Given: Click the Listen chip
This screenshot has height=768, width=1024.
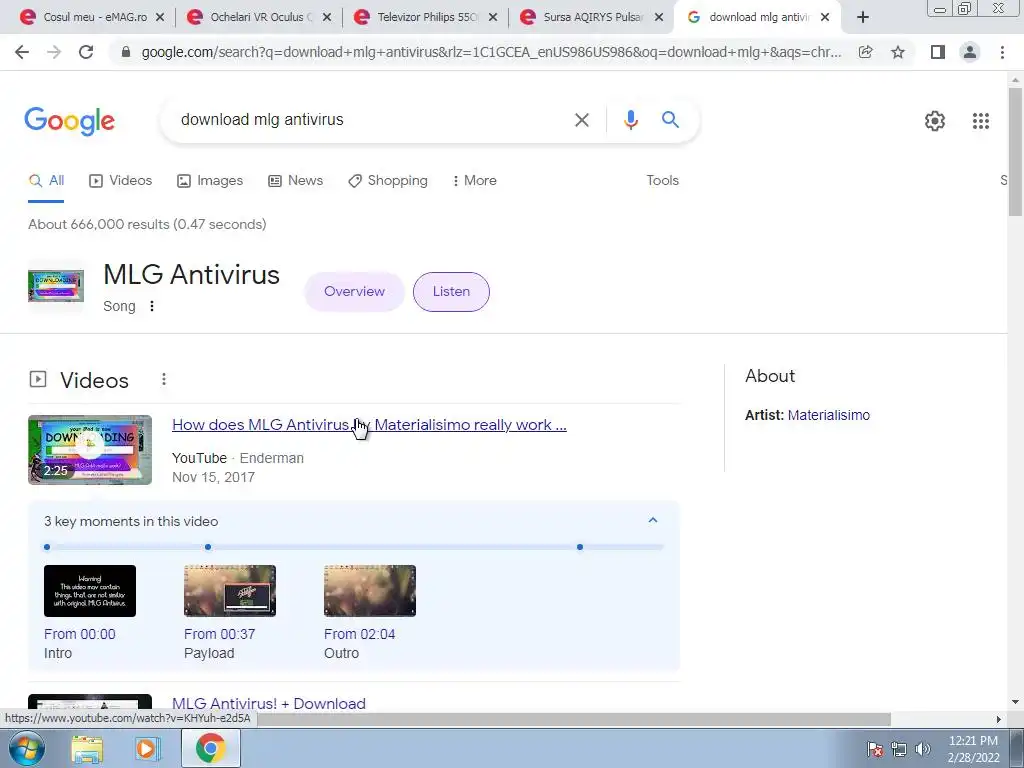Looking at the screenshot, I should [451, 292].
